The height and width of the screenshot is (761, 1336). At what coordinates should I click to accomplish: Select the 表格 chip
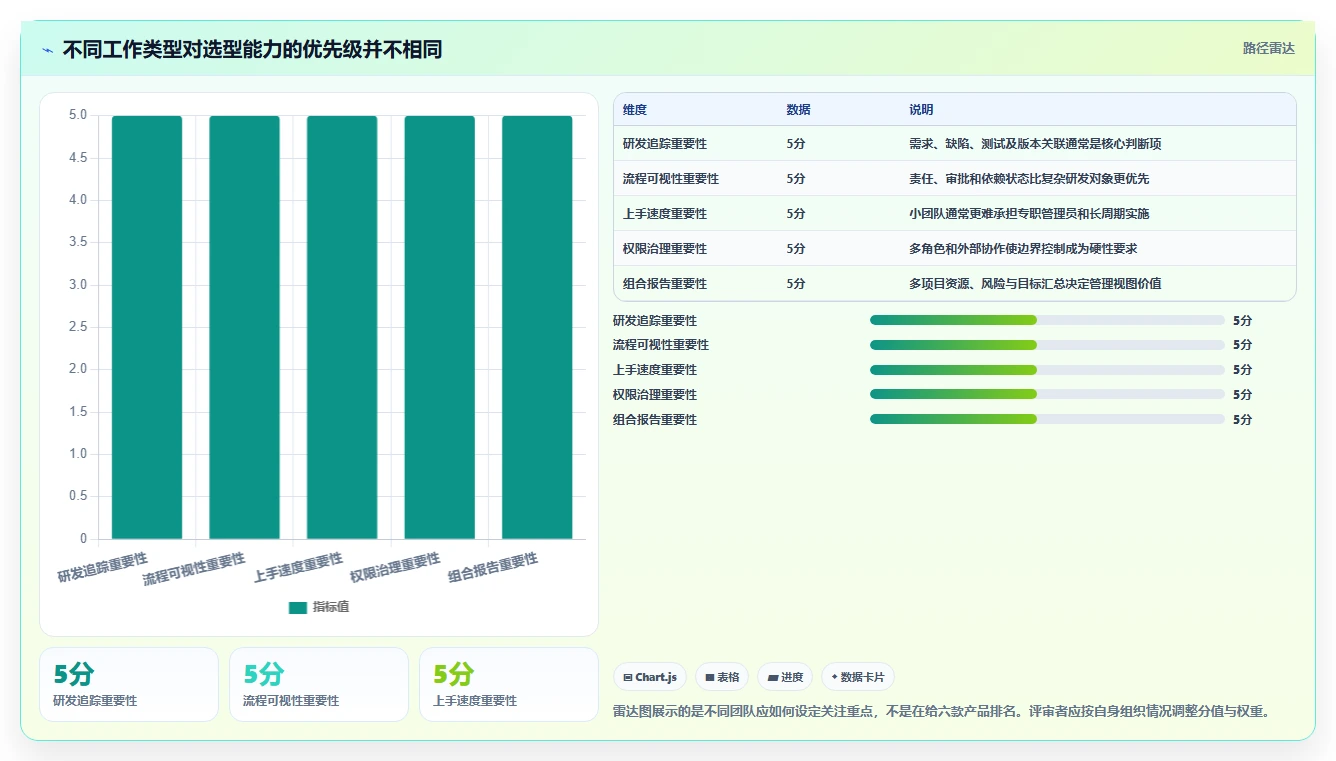coord(722,677)
